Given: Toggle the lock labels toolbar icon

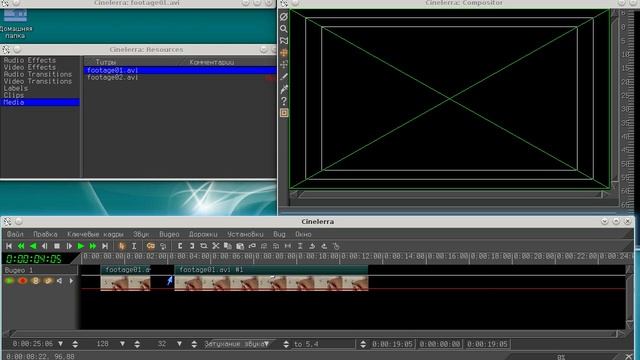Looking at the screenshot, I should click(x=163, y=246).
